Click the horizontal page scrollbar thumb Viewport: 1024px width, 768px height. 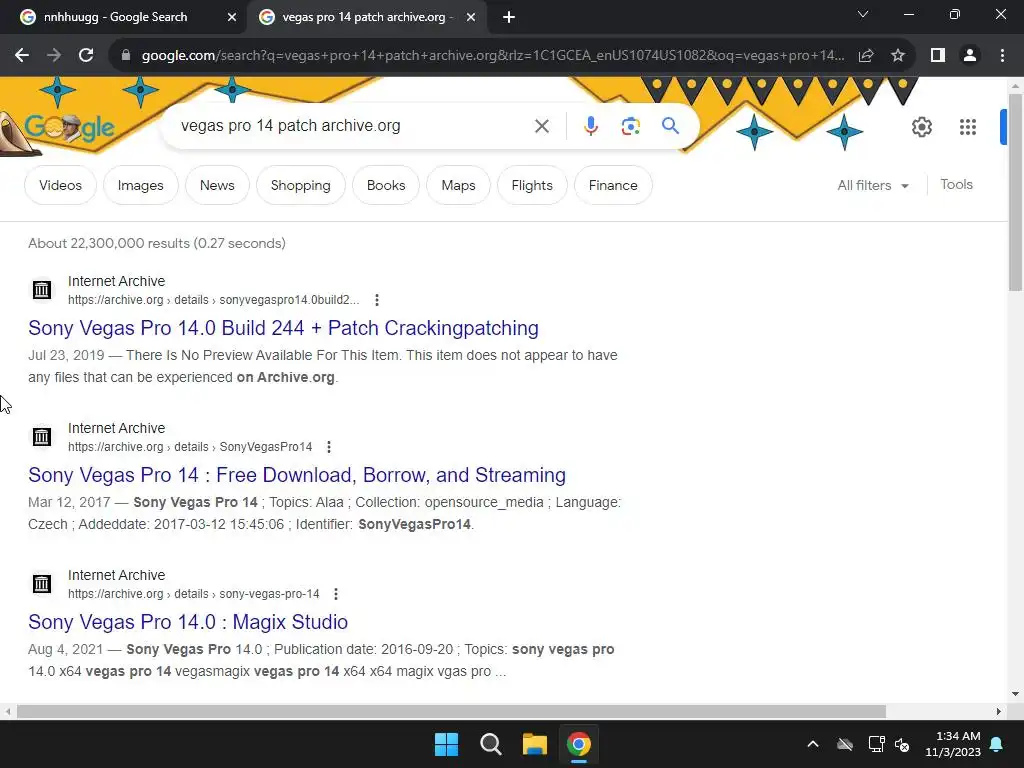(451, 711)
